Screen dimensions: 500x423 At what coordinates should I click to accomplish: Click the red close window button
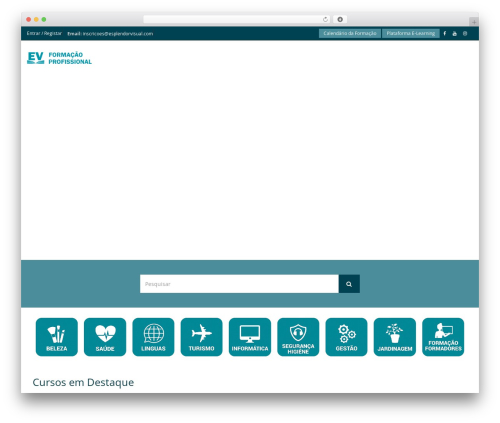29,19
